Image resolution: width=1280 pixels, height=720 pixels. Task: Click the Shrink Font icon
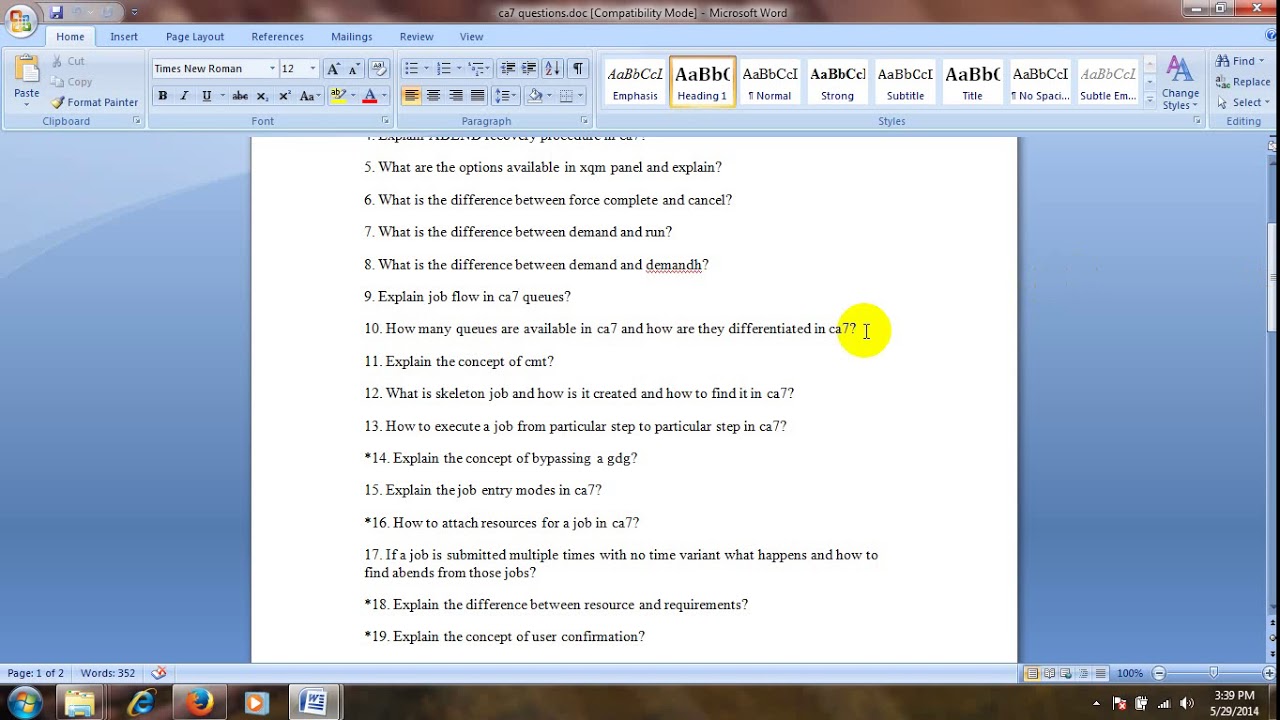click(354, 69)
